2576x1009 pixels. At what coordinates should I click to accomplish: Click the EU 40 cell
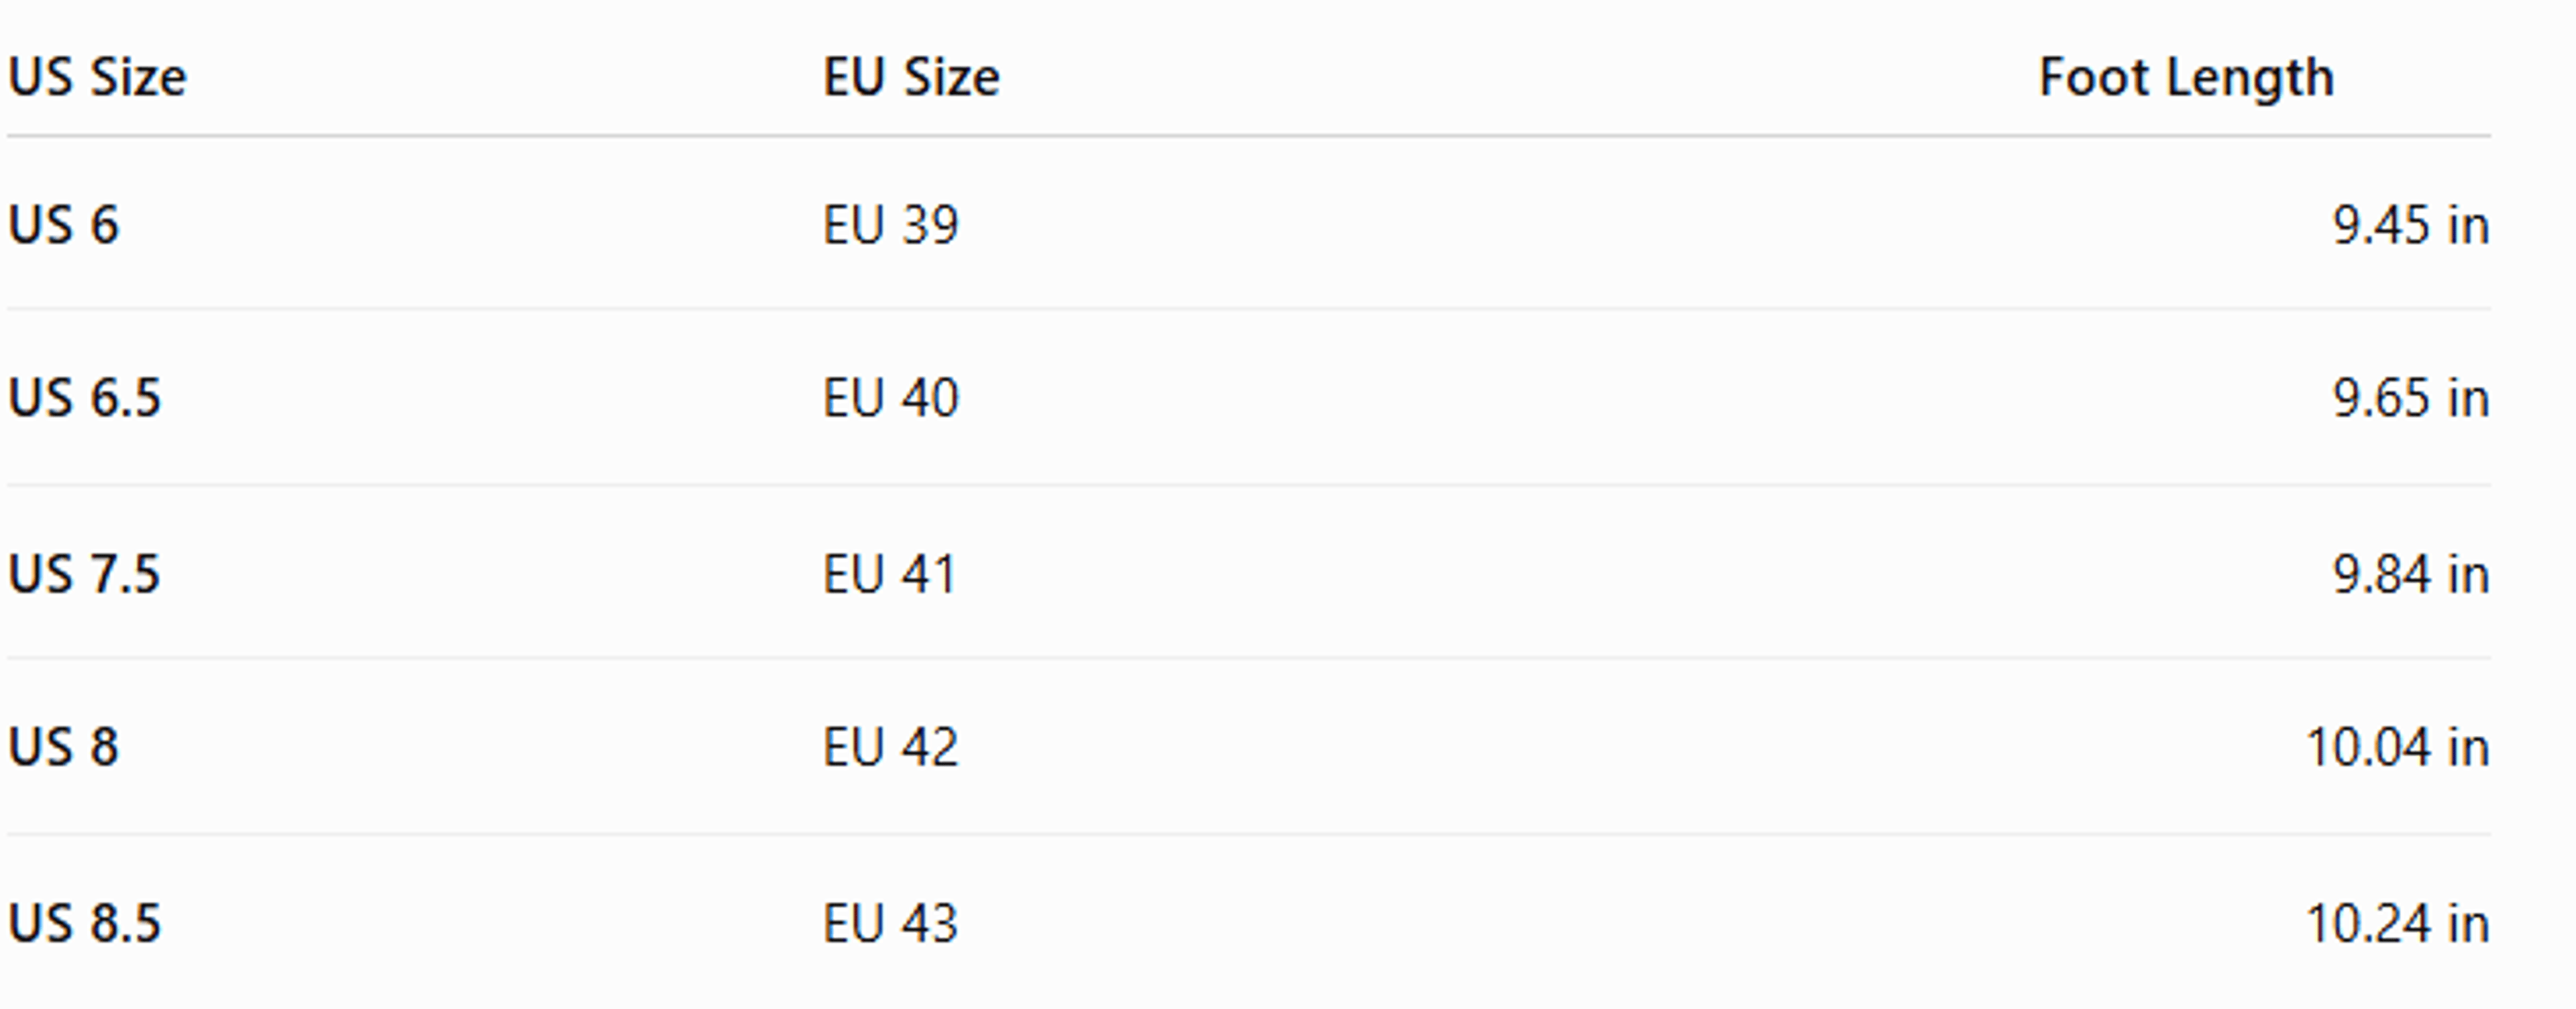(x=891, y=397)
